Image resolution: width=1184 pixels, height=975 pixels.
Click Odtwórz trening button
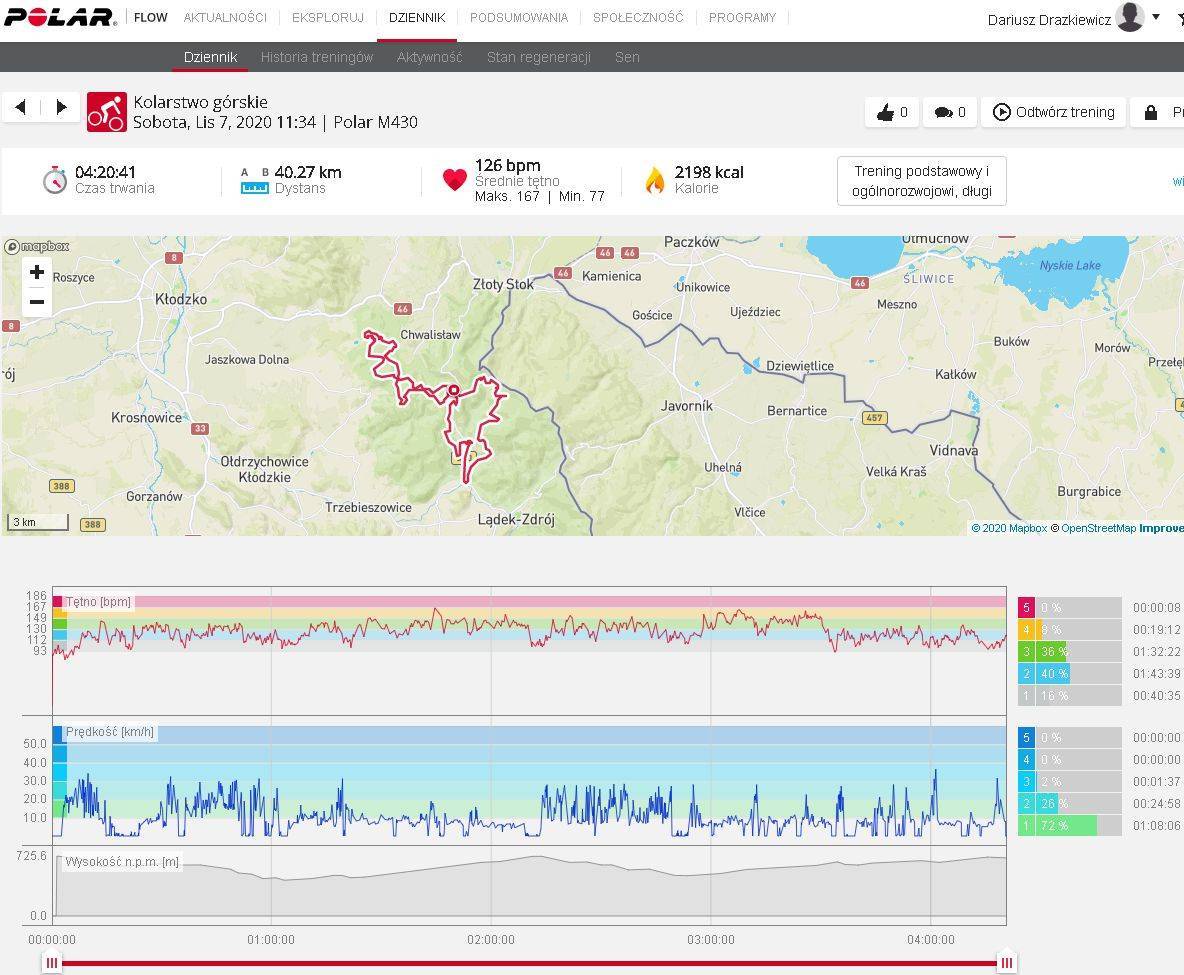pyautogui.click(x=1053, y=112)
